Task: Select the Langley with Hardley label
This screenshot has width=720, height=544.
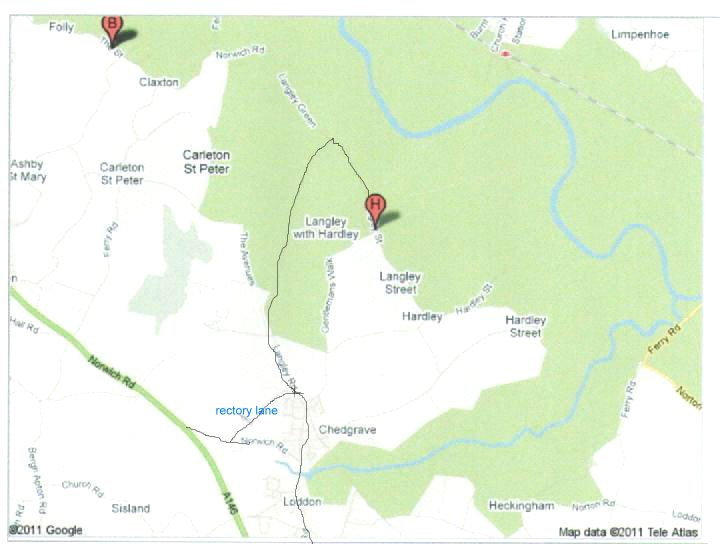Action: tap(326, 228)
